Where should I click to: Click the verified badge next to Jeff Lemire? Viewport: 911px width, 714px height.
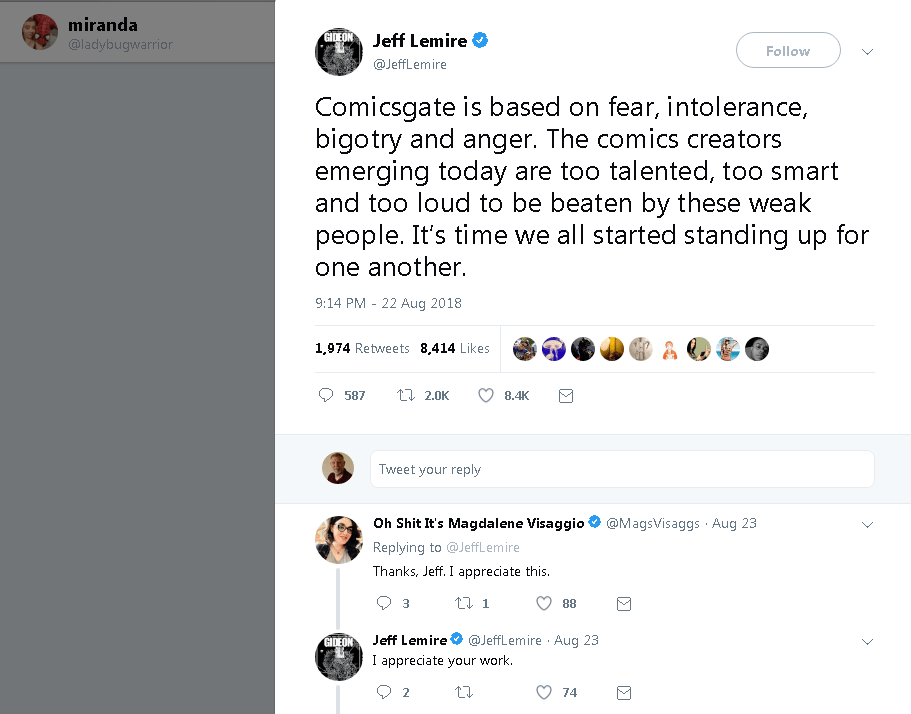(480, 40)
